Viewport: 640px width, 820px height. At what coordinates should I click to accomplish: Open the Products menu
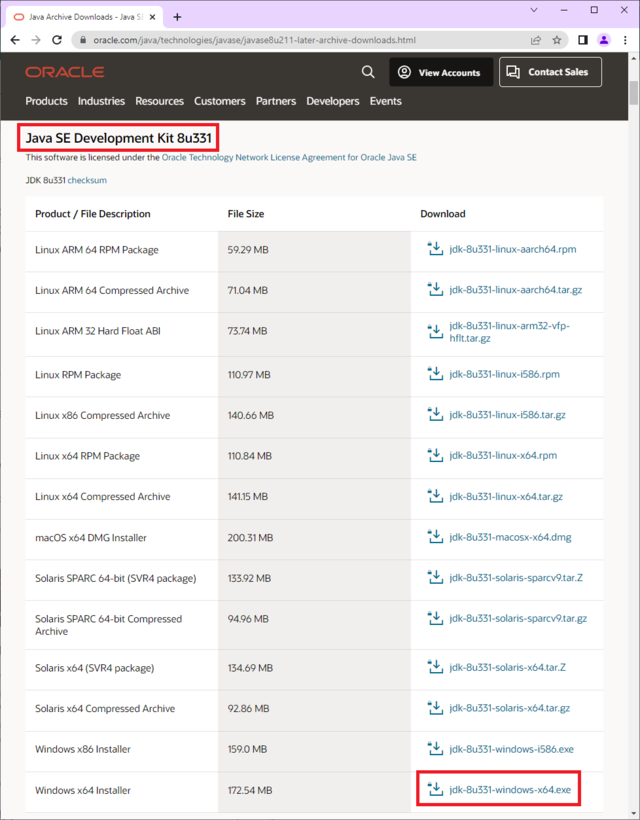[47, 101]
